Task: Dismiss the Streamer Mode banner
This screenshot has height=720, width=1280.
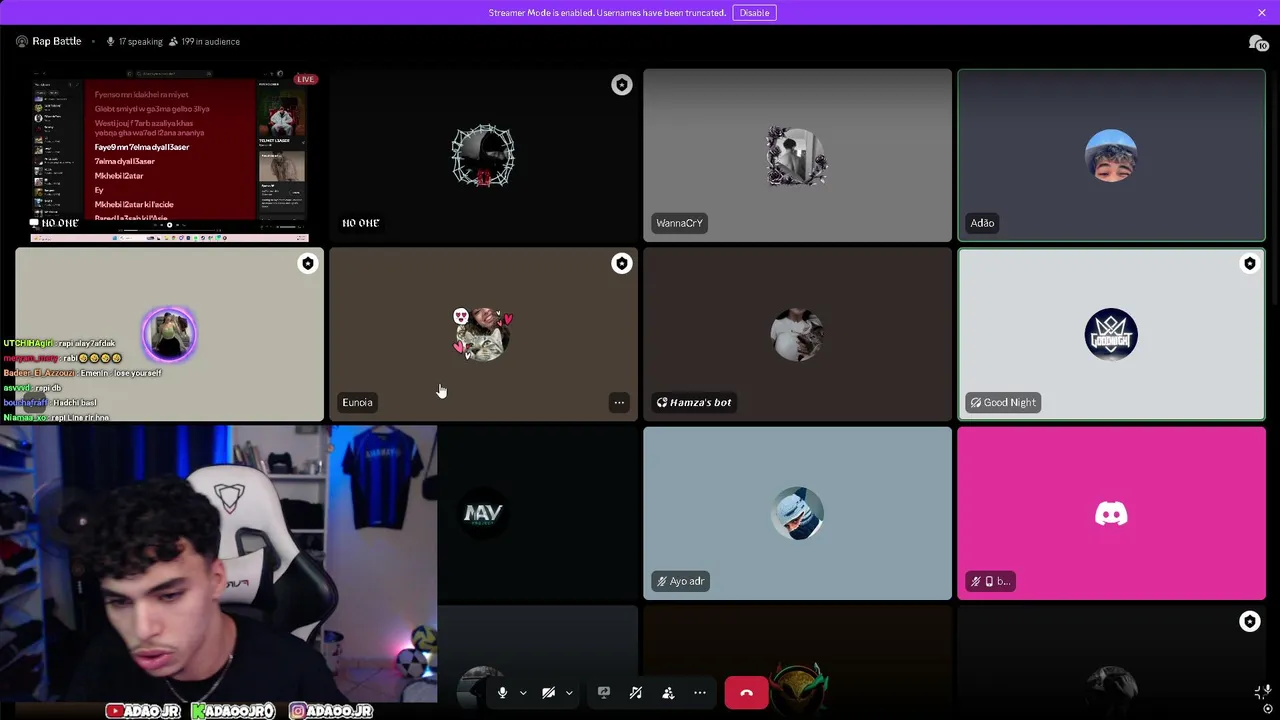Action: (1262, 13)
